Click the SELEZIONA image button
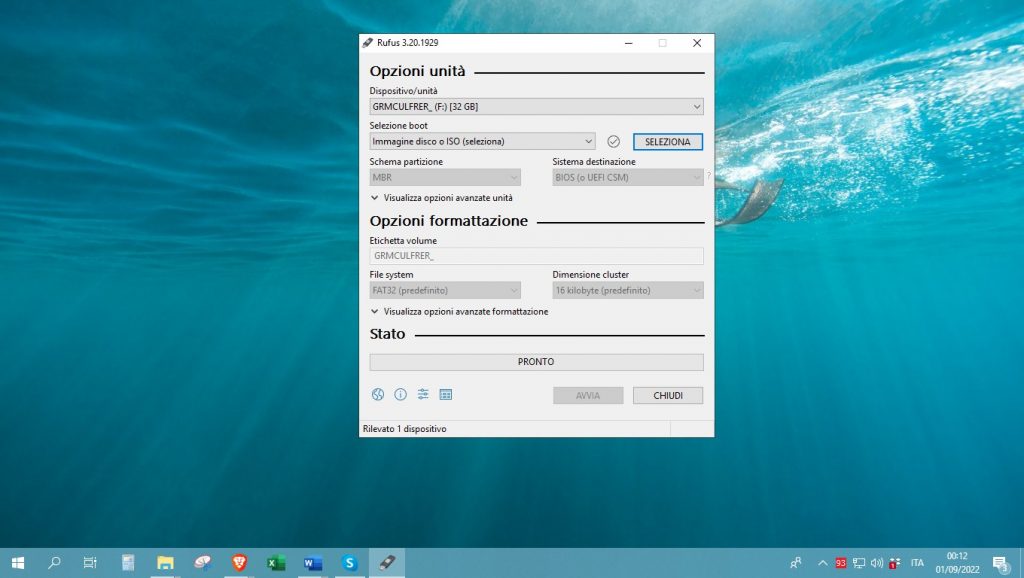 click(667, 141)
